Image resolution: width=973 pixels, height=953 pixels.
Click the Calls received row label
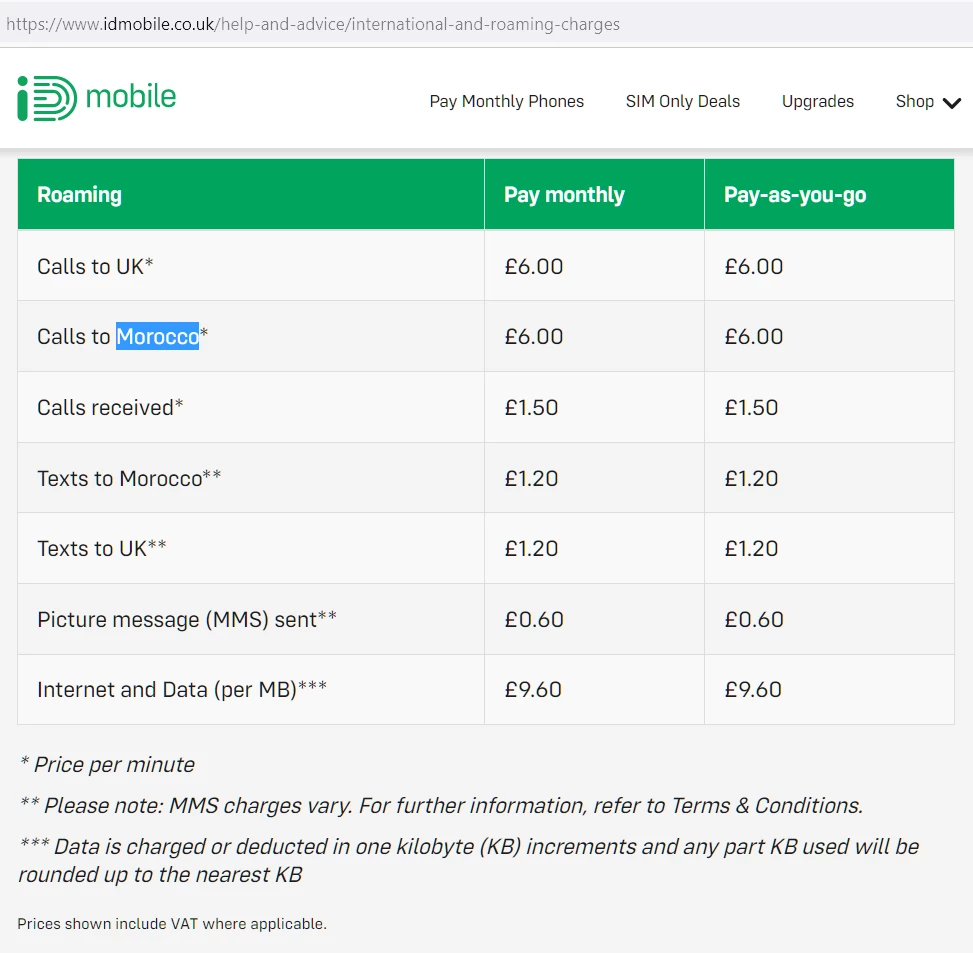110,407
